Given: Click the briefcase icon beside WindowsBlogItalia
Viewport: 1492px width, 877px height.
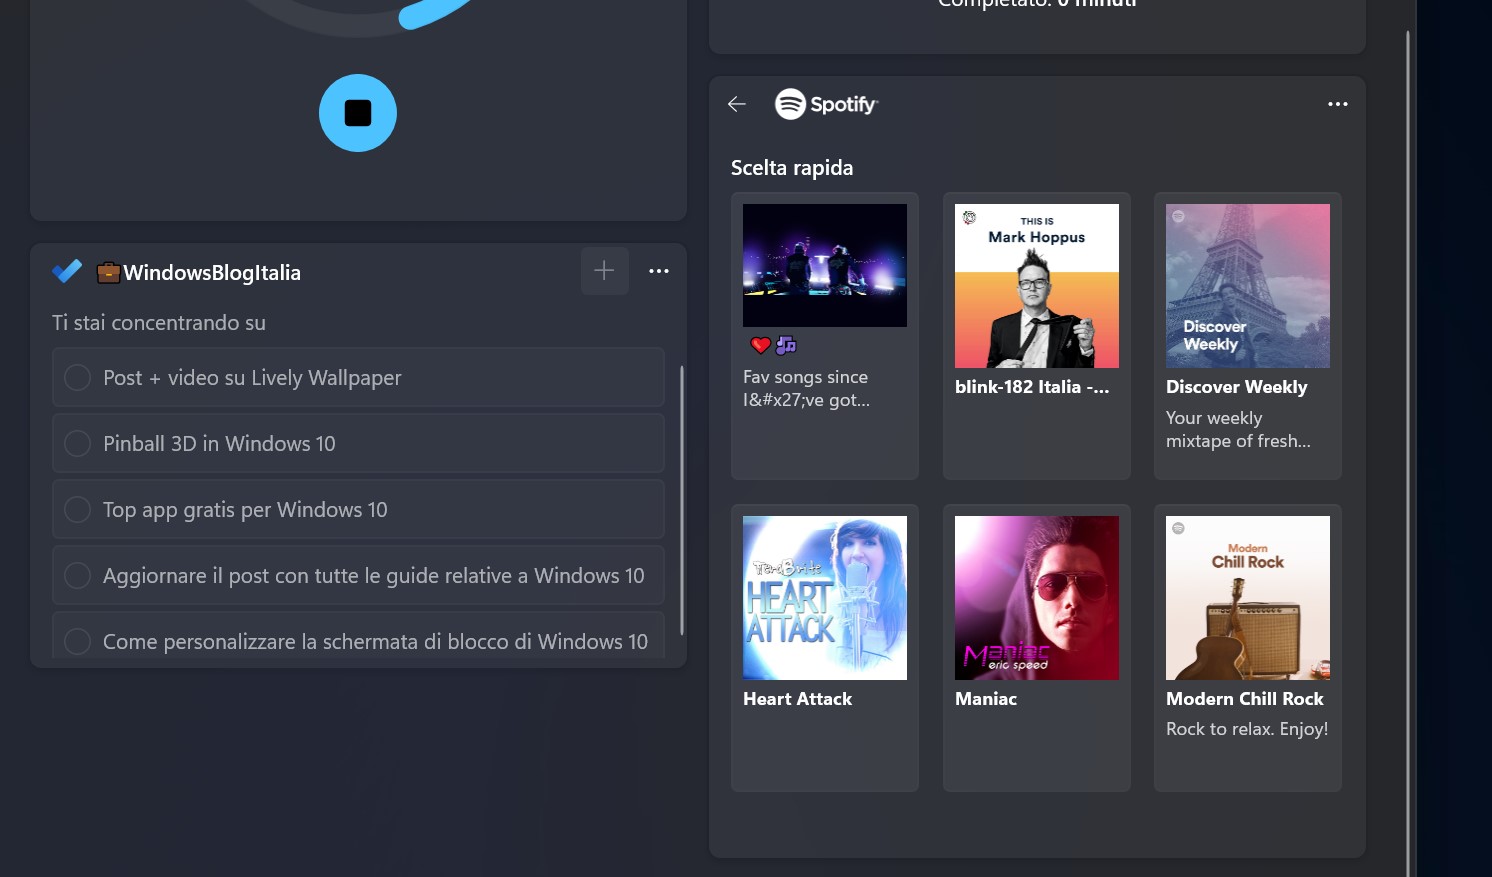Looking at the screenshot, I should (x=108, y=272).
